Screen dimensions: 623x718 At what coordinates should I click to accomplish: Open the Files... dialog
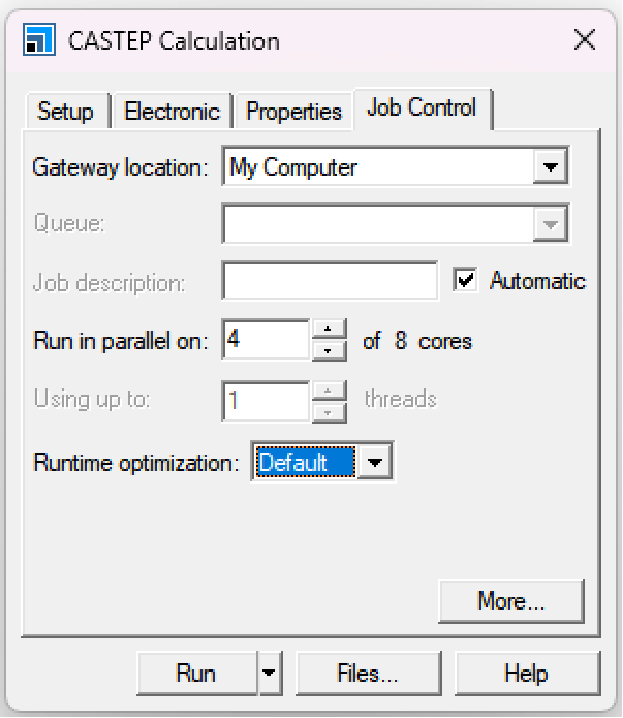(368, 673)
